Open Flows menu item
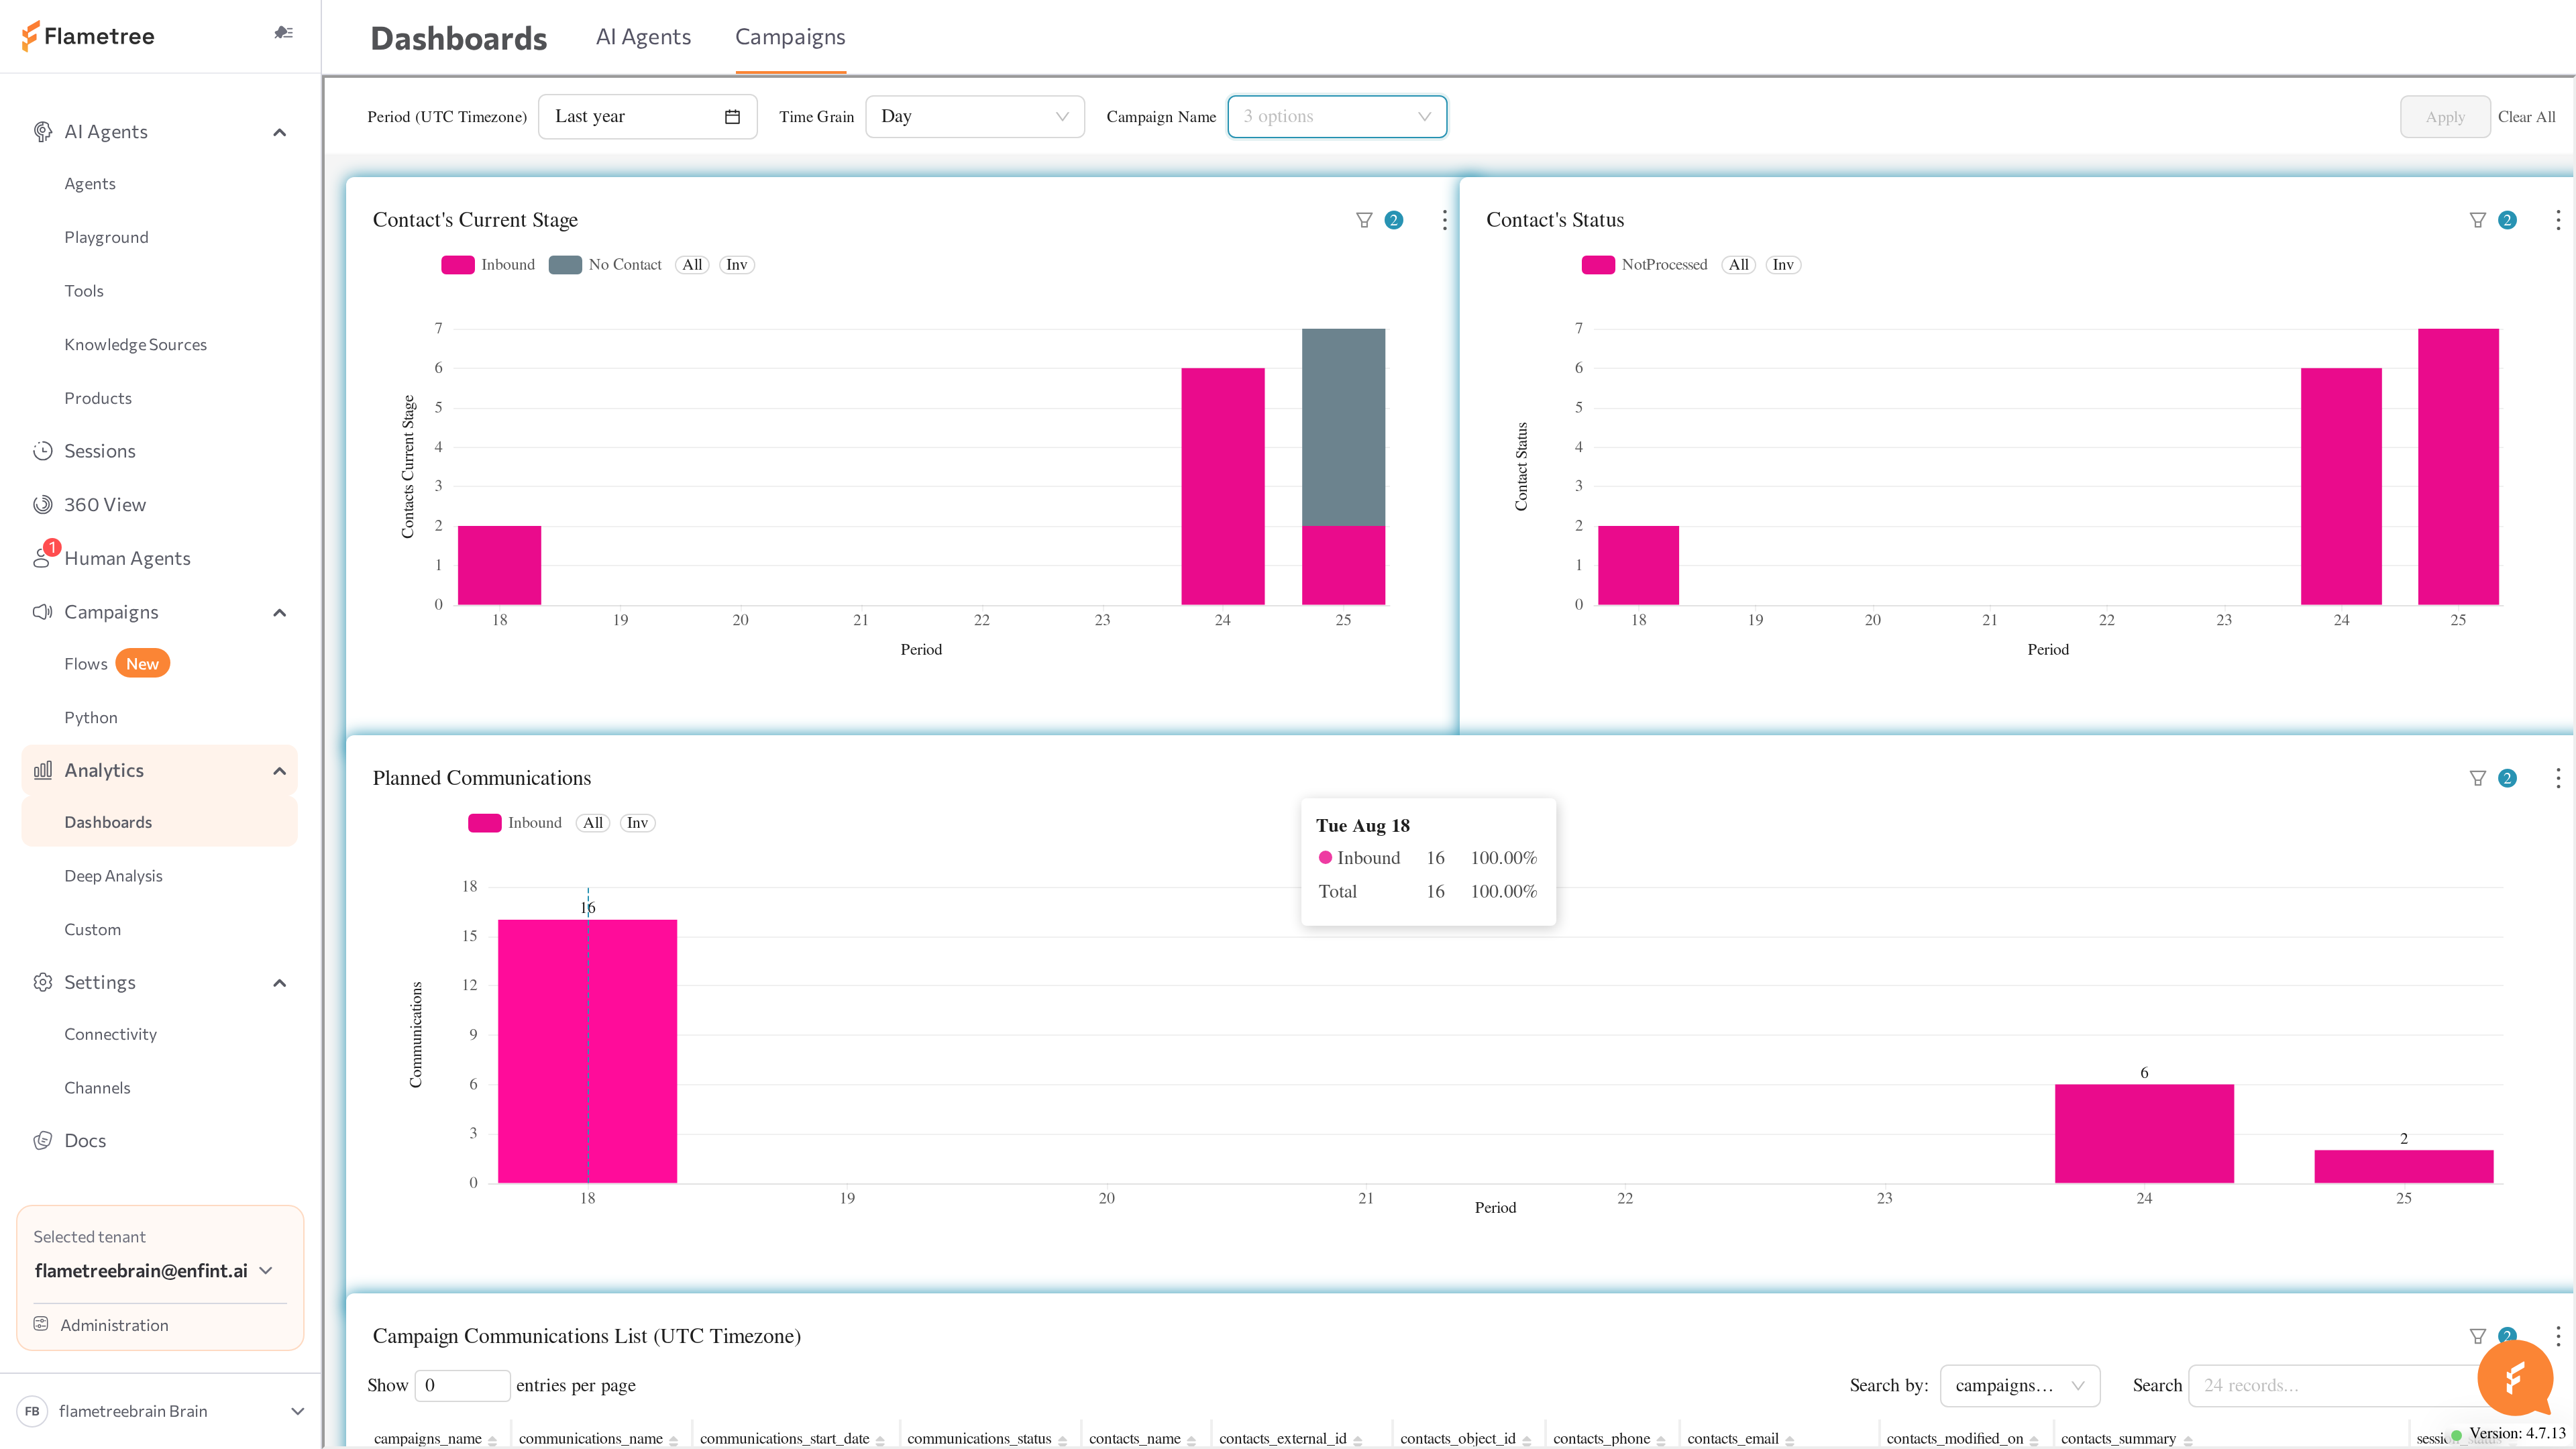Screen dimensions: 2576x1449 point(86,664)
